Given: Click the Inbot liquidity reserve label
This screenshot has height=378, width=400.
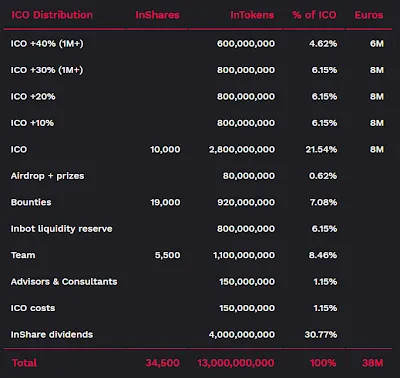Looking at the screenshot, I should pyautogui.click(x=62, y=229).
